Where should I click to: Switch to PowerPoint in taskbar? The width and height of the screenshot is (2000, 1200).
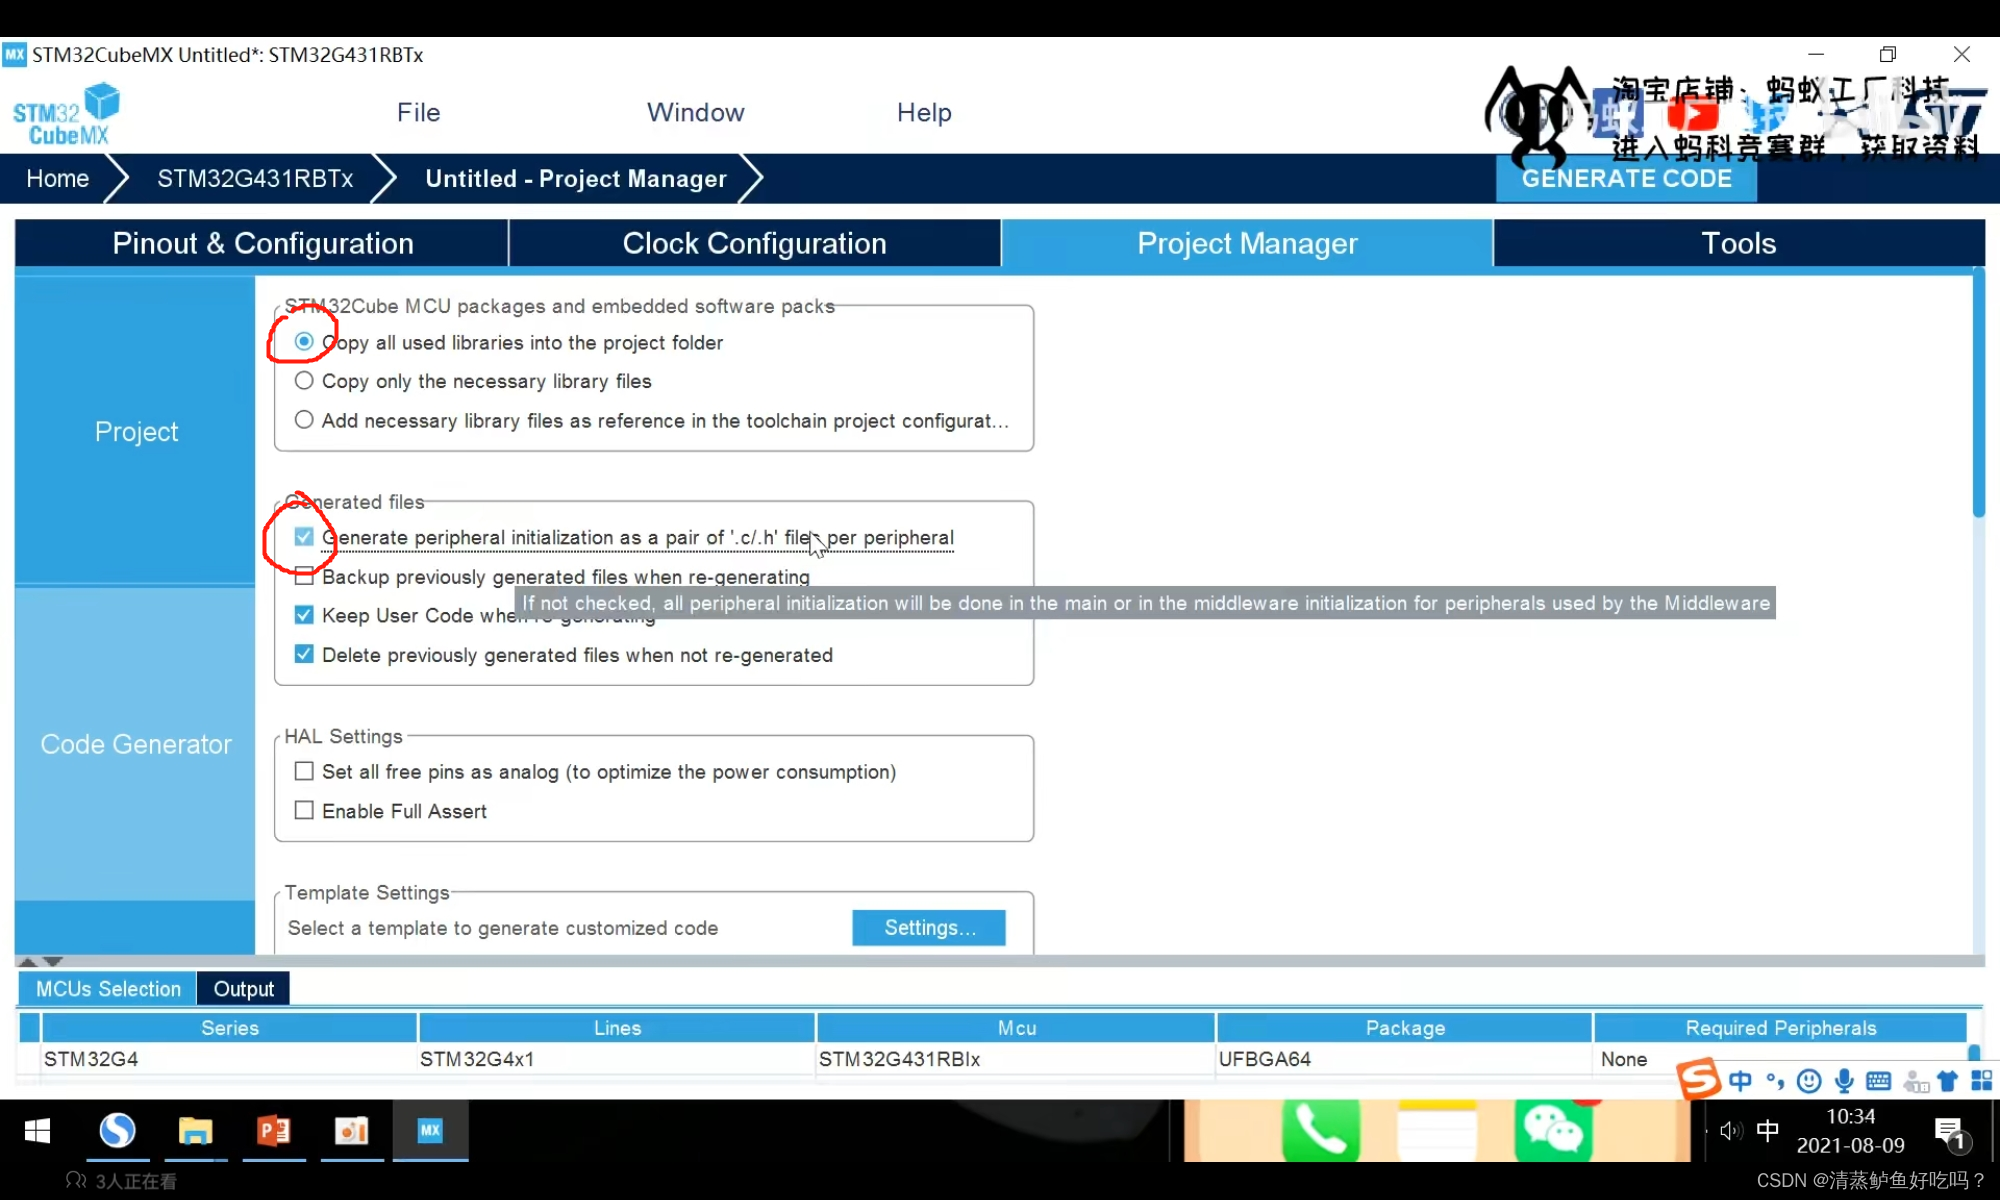(273, 1131)
